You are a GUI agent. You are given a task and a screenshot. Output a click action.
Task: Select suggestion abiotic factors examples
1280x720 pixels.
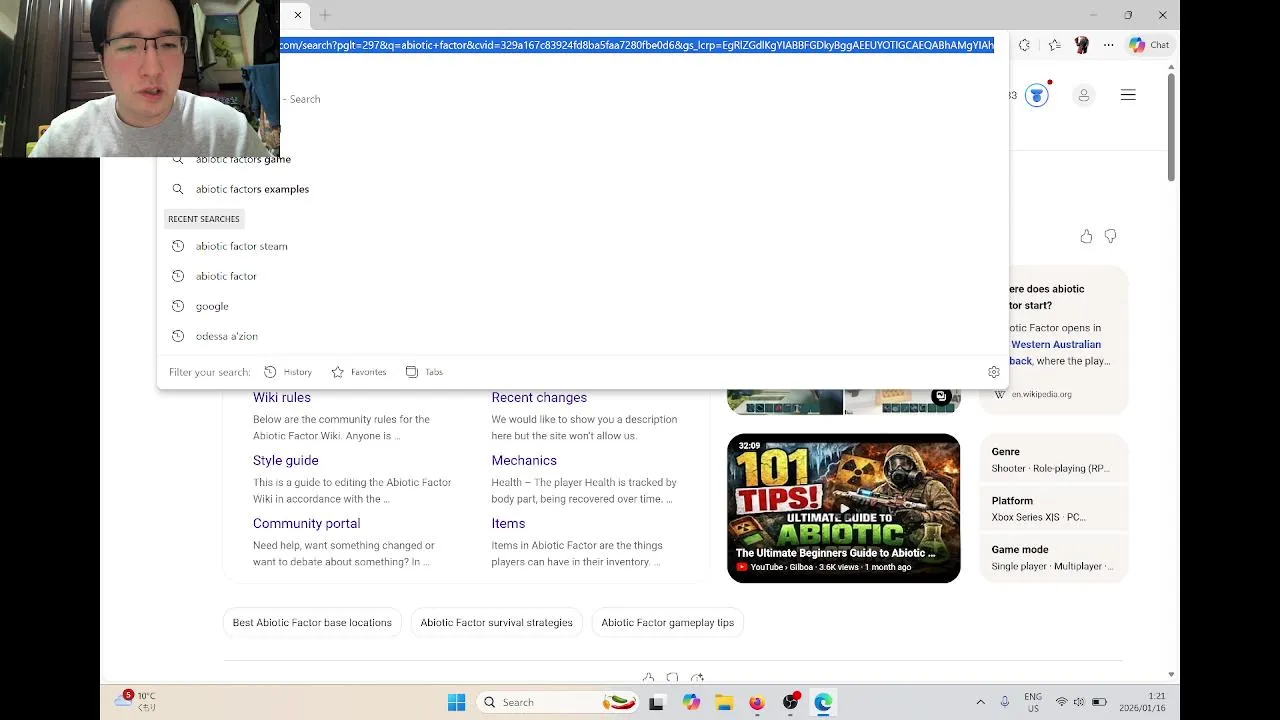point(582,189)
